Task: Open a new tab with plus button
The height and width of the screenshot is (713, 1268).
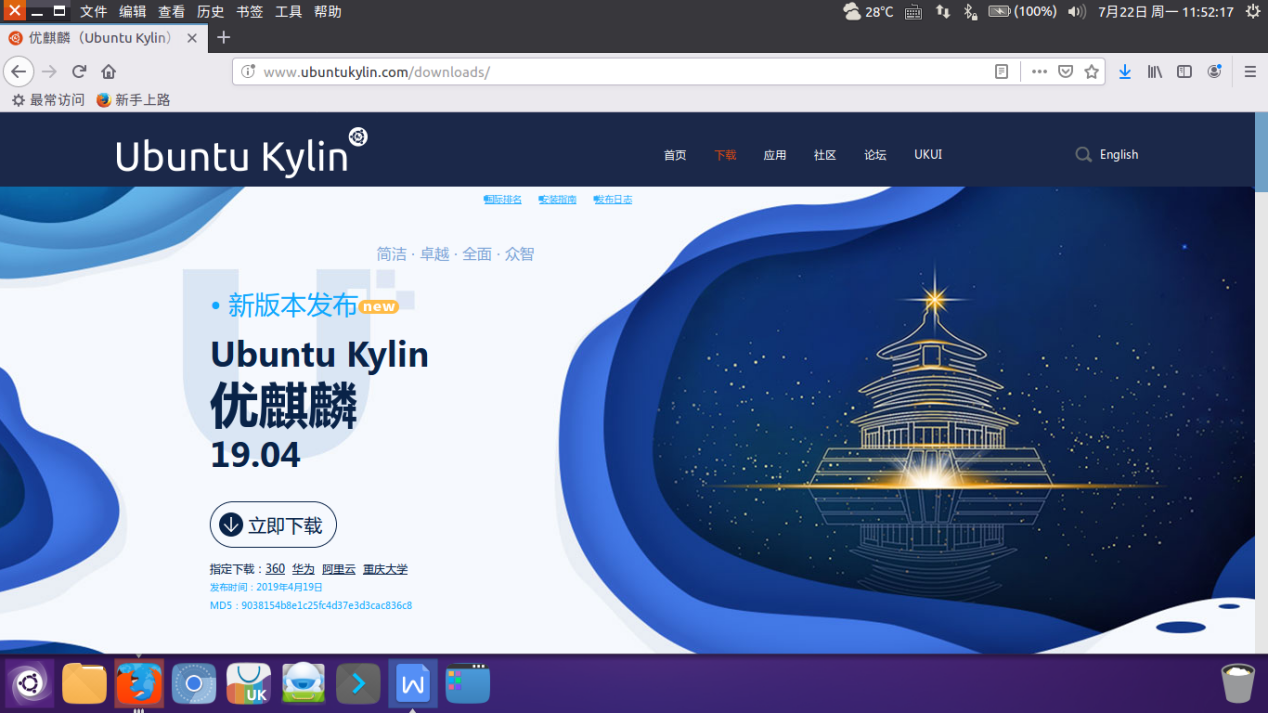Action: 223,38
